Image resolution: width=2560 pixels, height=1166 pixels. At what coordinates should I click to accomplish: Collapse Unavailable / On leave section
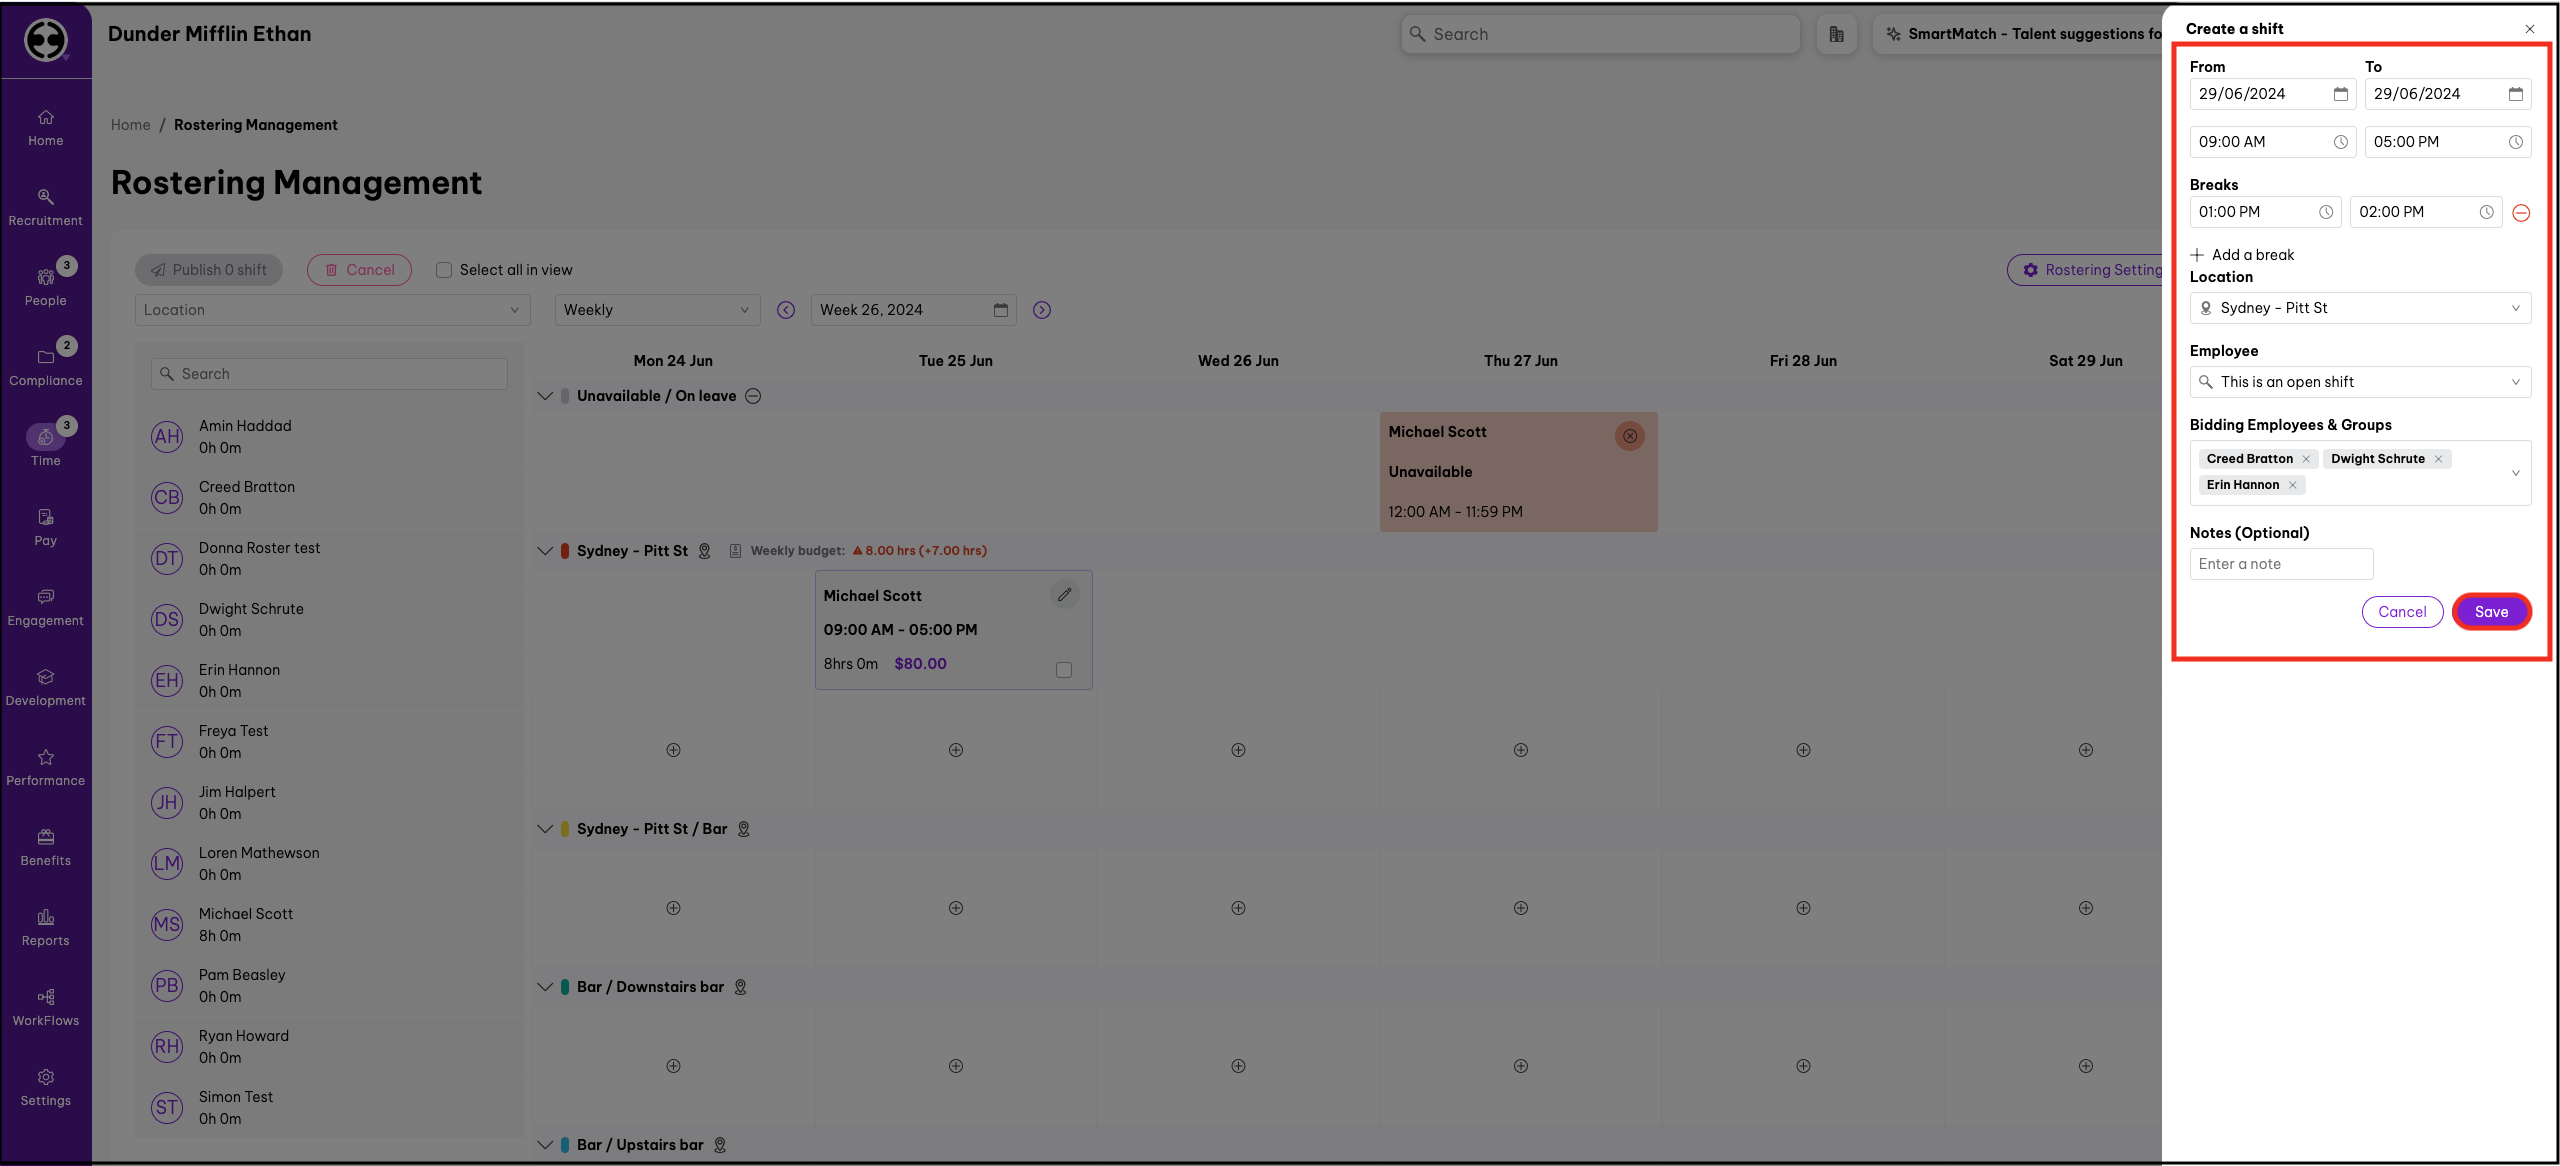(x=545, y=396)
